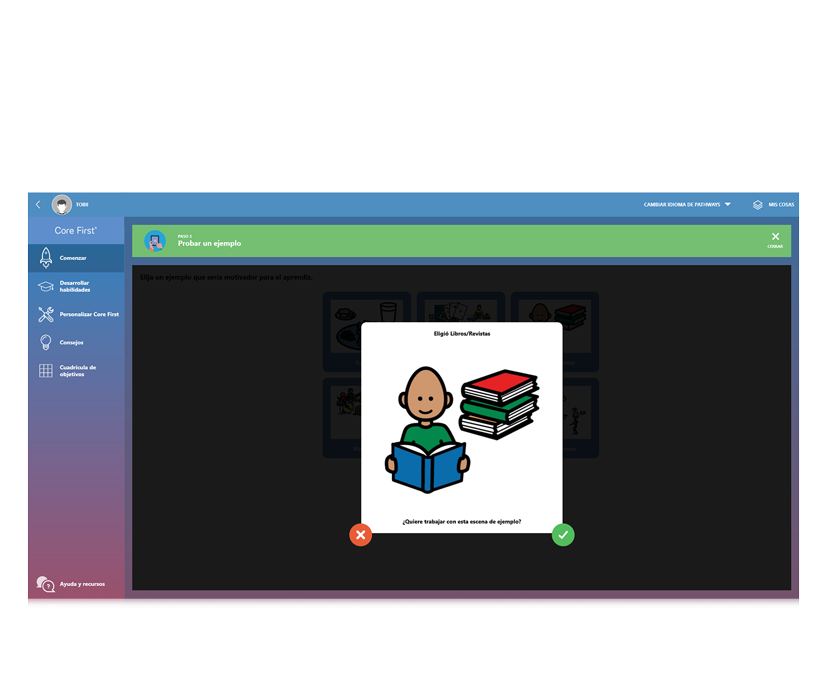This screenshot has height=675, width=825.
Task: Click the Core First sidebar title
Action: pos(76,231)
